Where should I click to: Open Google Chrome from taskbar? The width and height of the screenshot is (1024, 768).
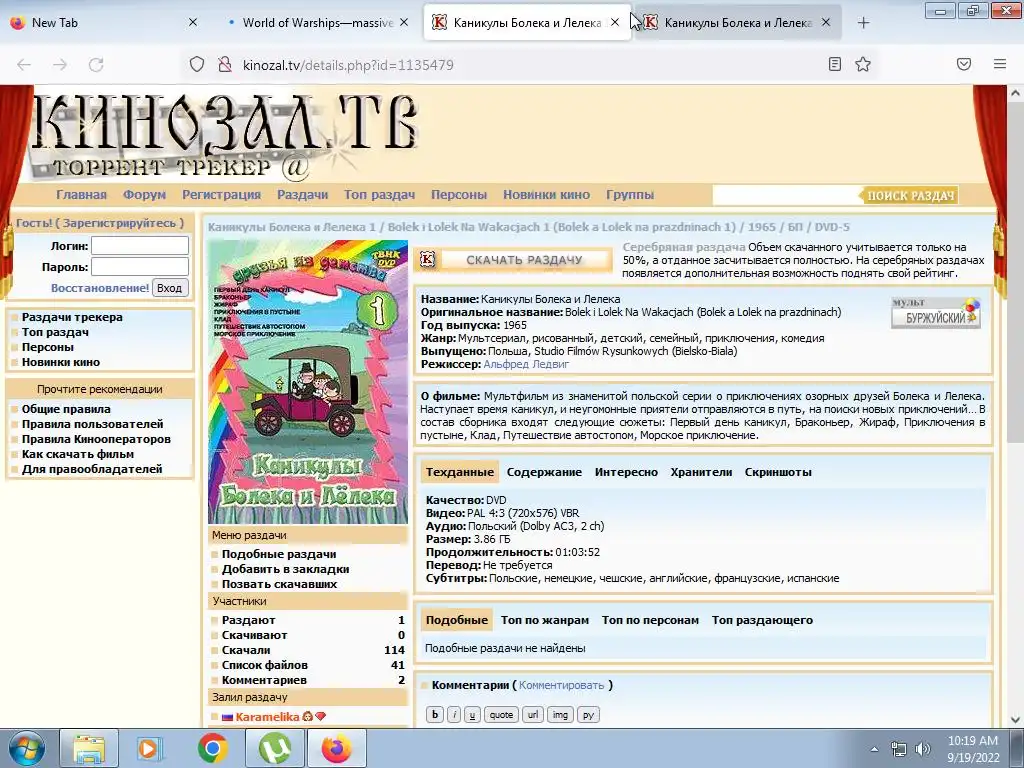point(213,748)
